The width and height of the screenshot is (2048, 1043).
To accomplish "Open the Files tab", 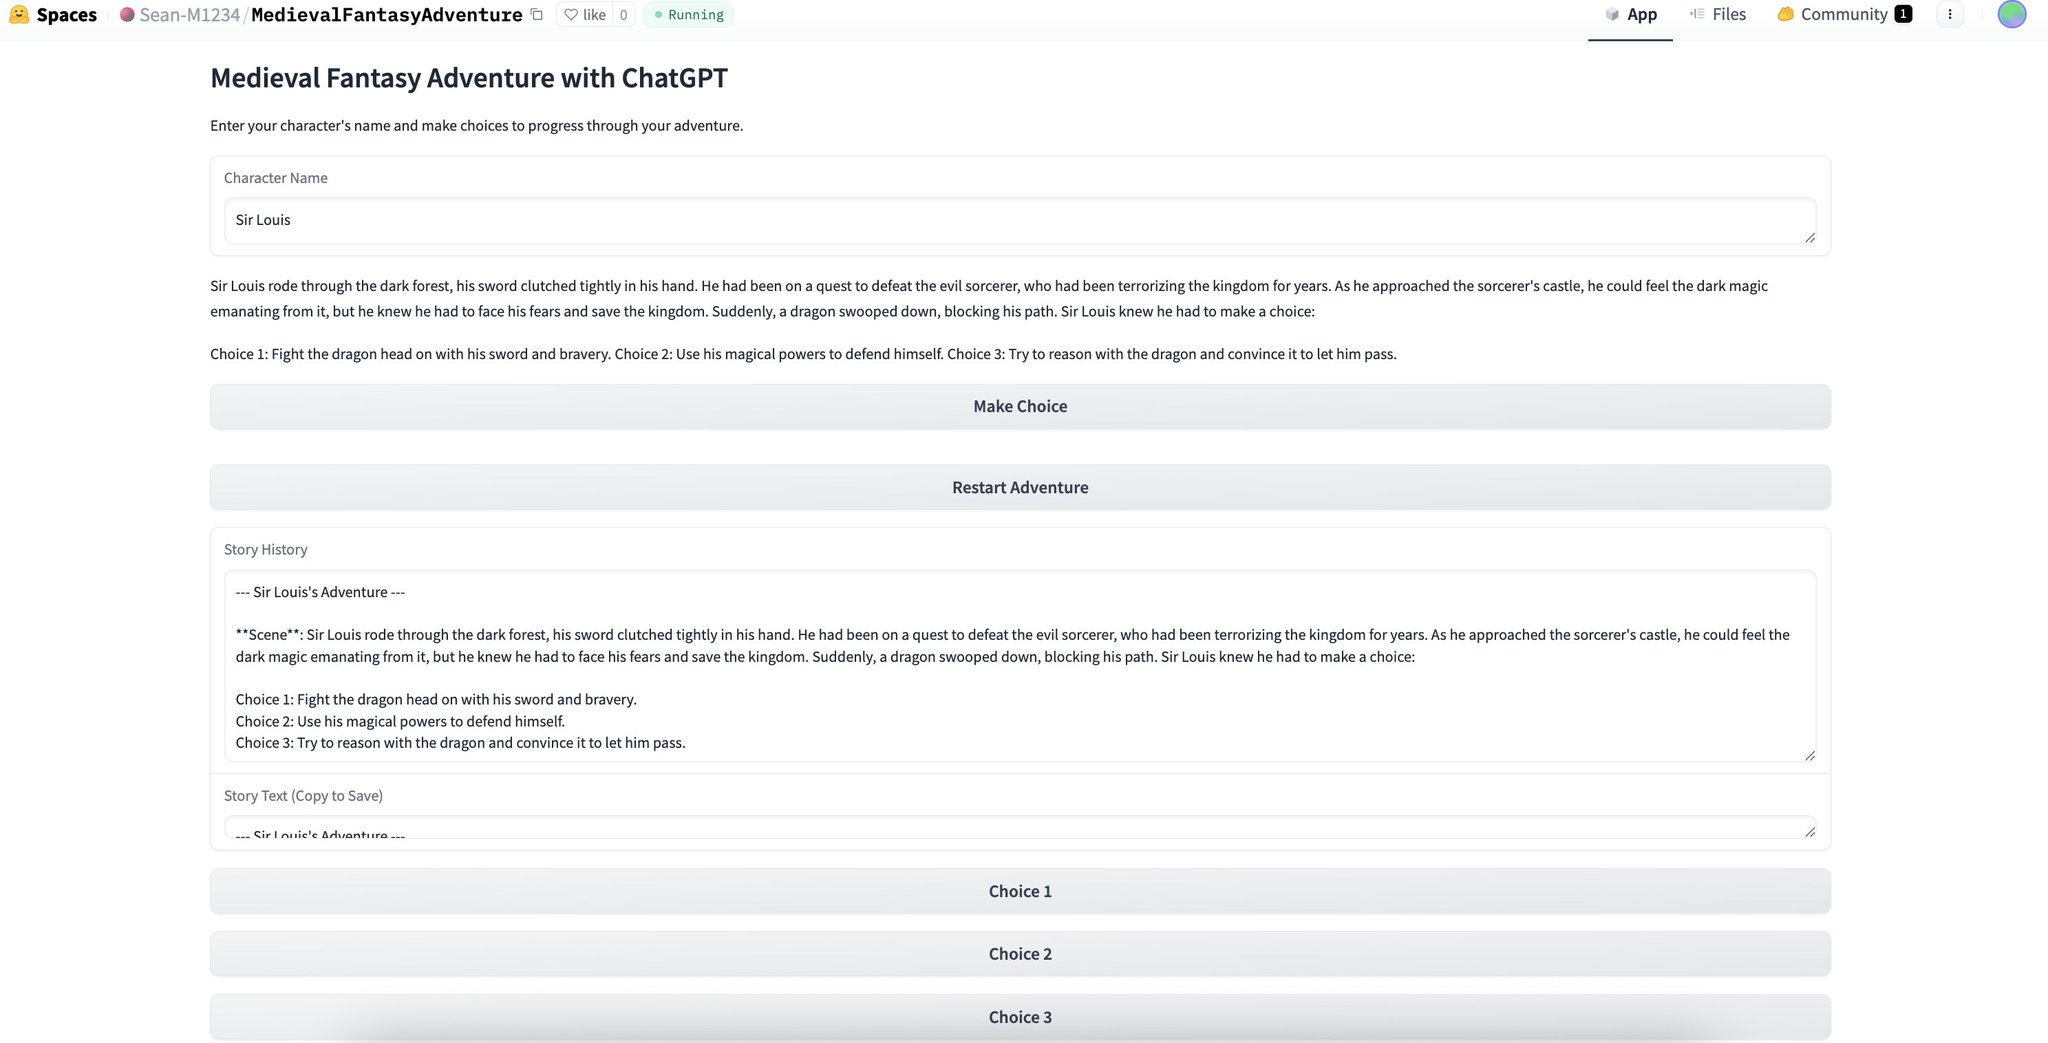I will click(1718, 14).
